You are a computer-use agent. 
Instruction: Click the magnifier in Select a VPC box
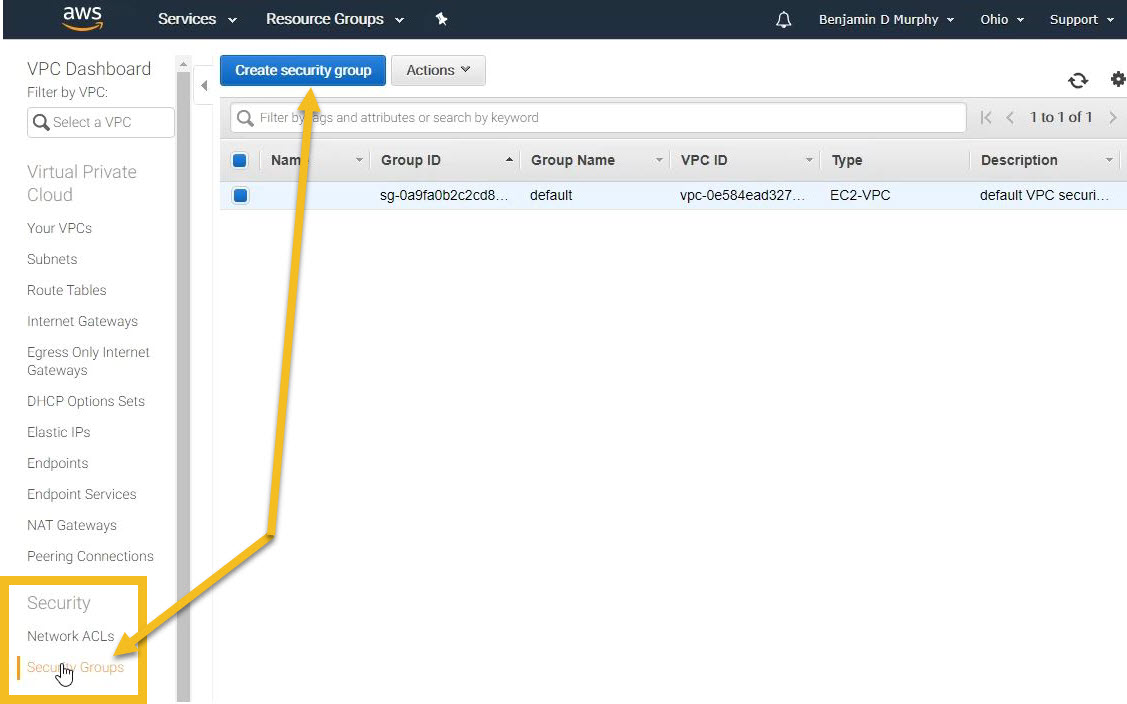coord(41,122)
